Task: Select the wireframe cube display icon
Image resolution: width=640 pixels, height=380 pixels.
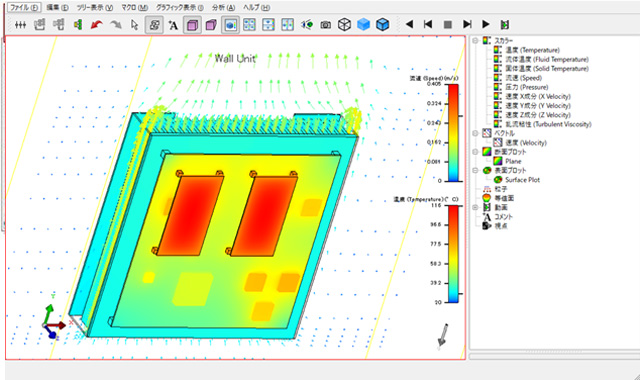Action: [344, 25]
